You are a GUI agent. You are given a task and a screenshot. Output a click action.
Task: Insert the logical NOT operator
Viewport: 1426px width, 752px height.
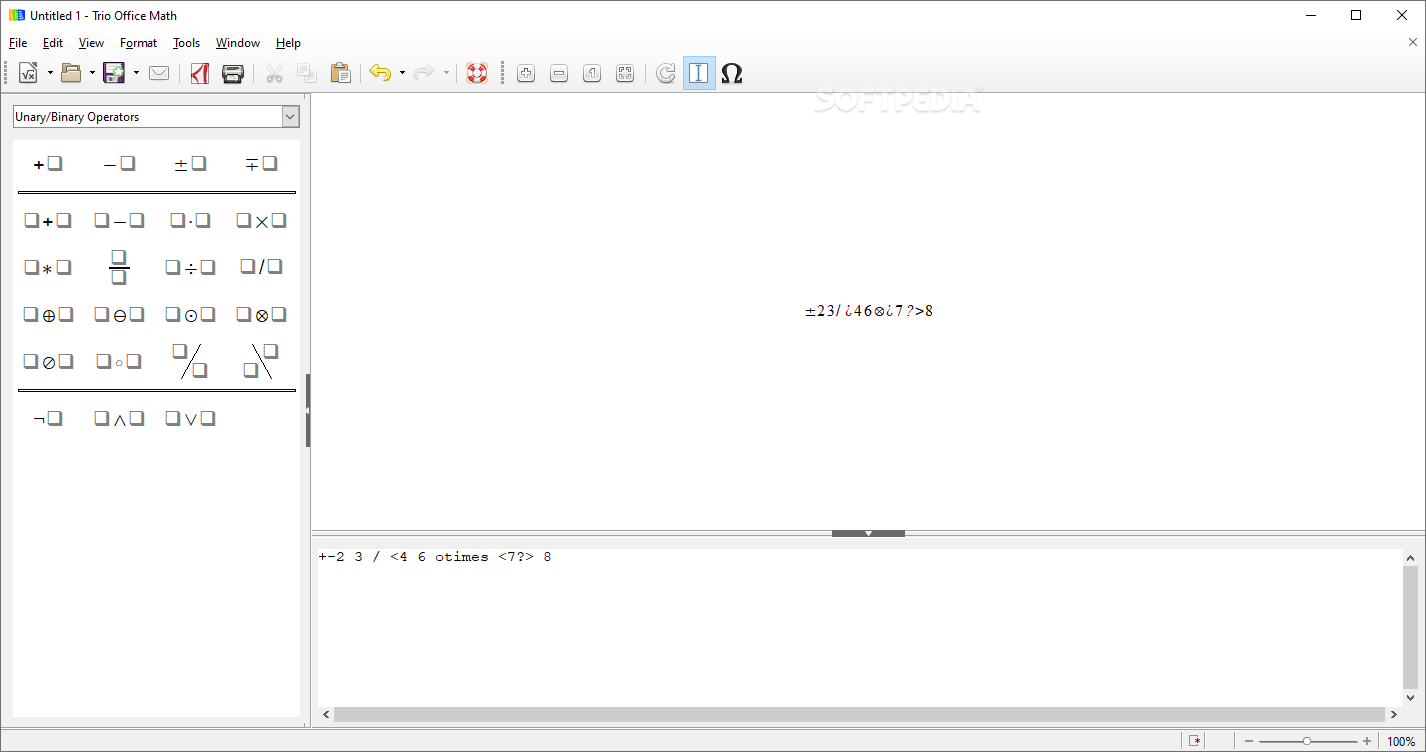click(x=48, y=419)
